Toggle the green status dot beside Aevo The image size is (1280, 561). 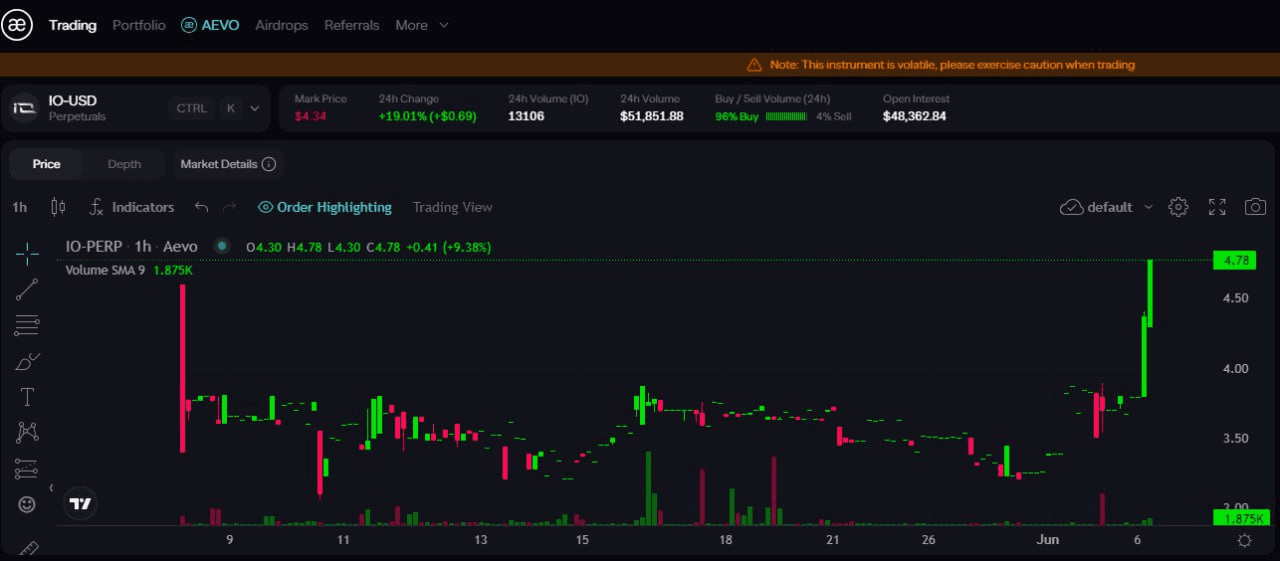(x=221, y=246)
